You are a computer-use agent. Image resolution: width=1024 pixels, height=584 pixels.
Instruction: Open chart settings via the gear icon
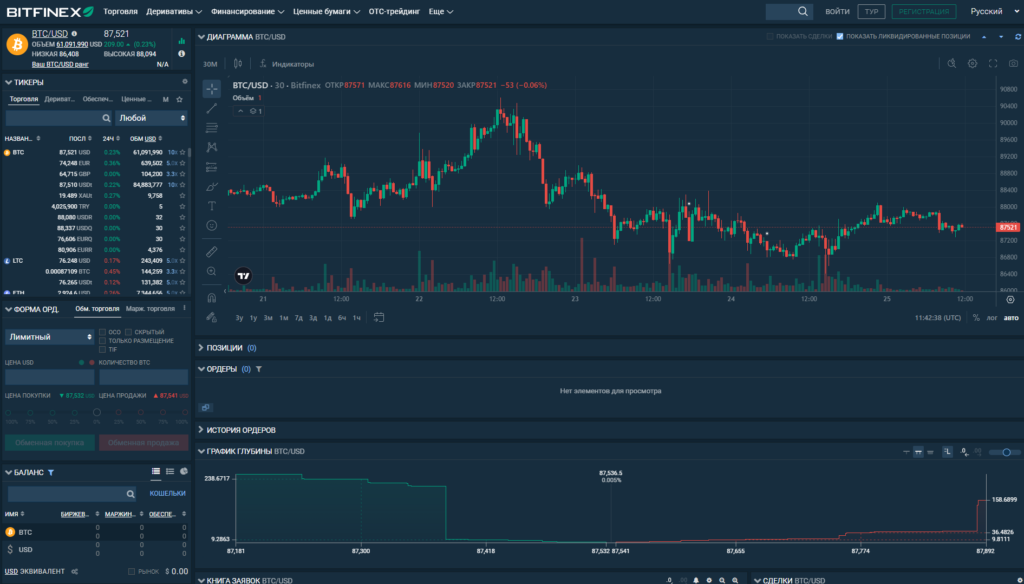(971, 63)
